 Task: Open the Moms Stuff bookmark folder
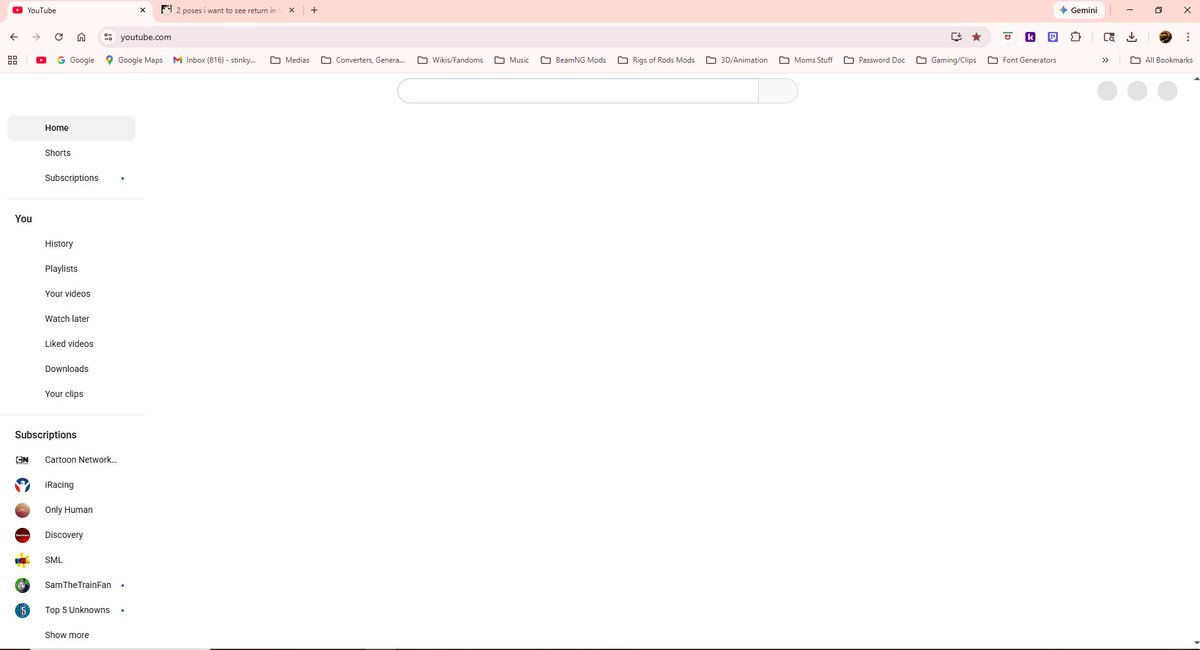pos(806,60)
